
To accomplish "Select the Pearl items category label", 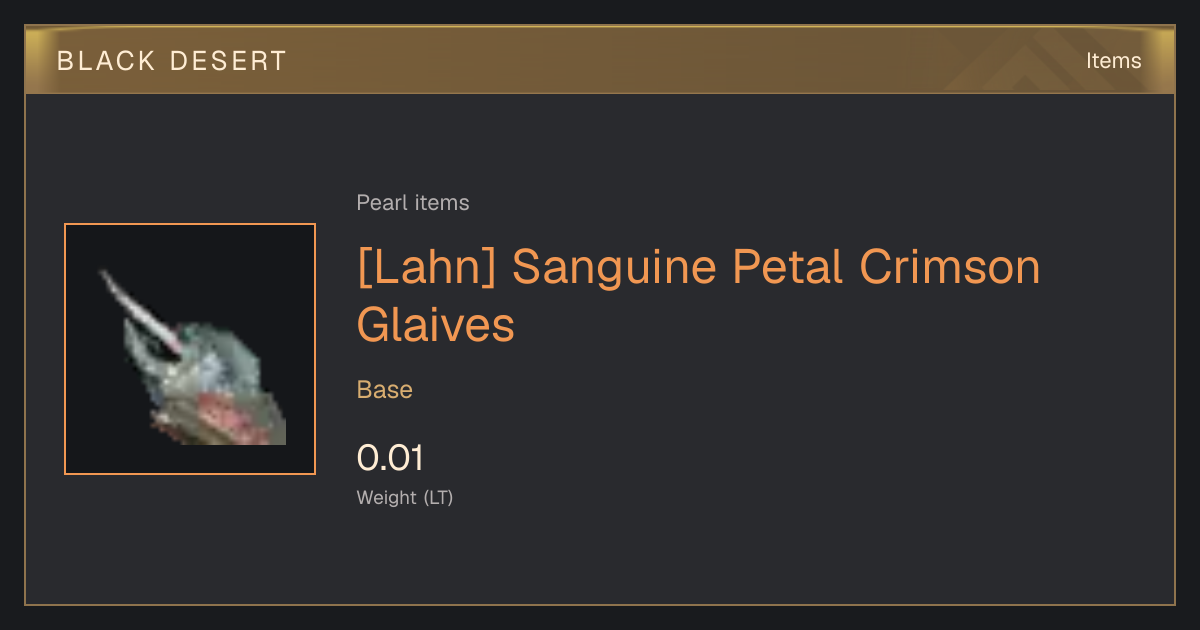I will (x=413, y=203).
